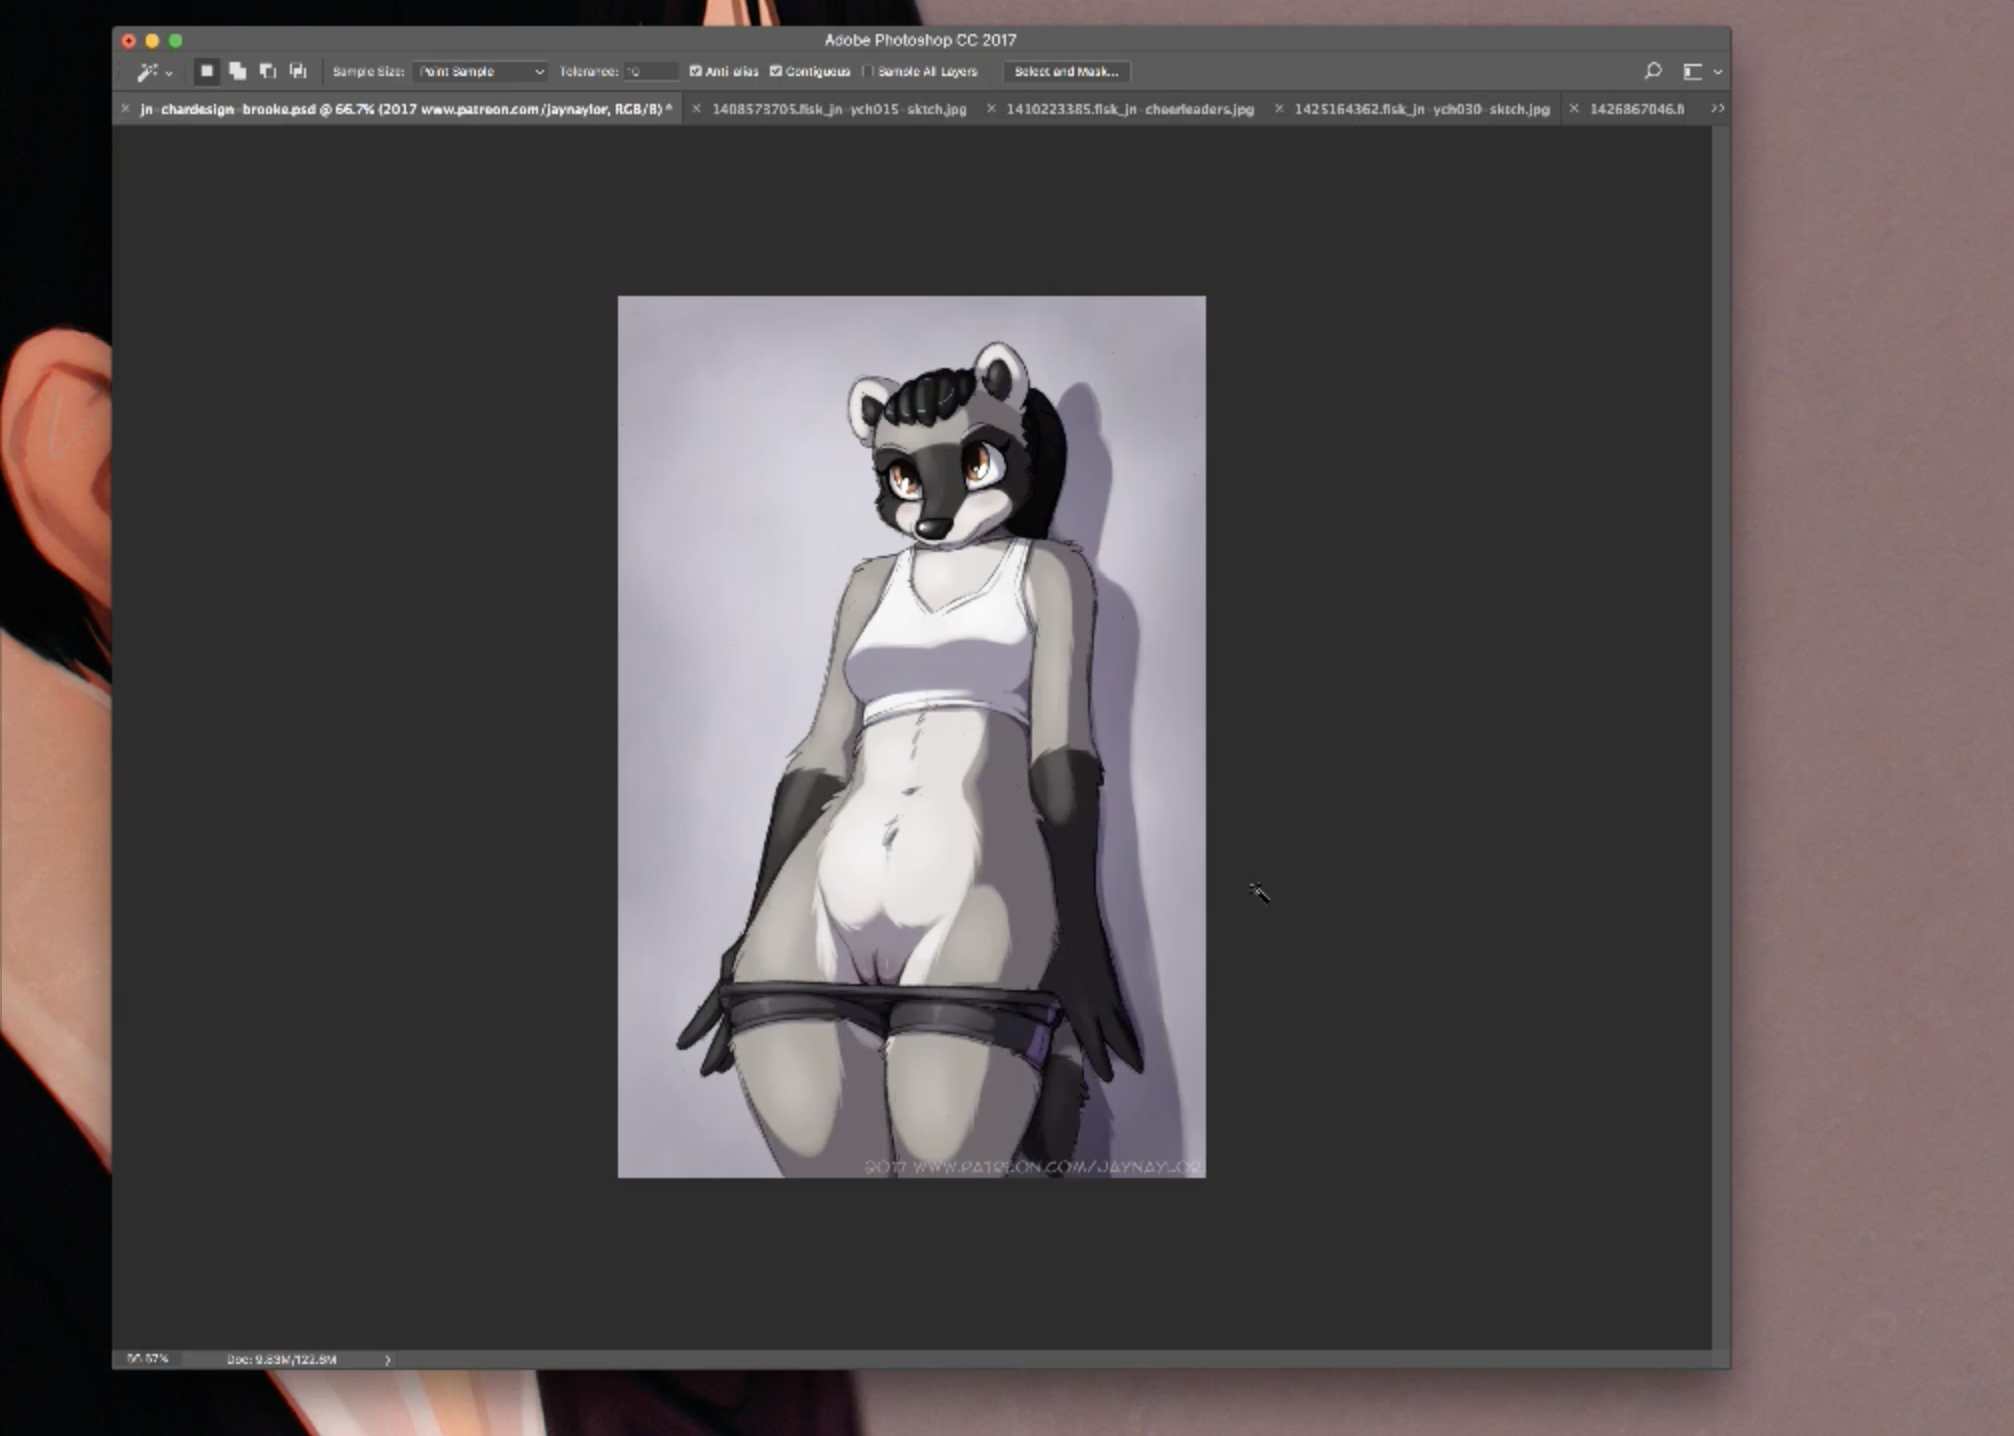Enable Sample All Layers checkbox
Image resolution: width=2014 pixels, height=1436 pixels.
[x=868, y=71]
